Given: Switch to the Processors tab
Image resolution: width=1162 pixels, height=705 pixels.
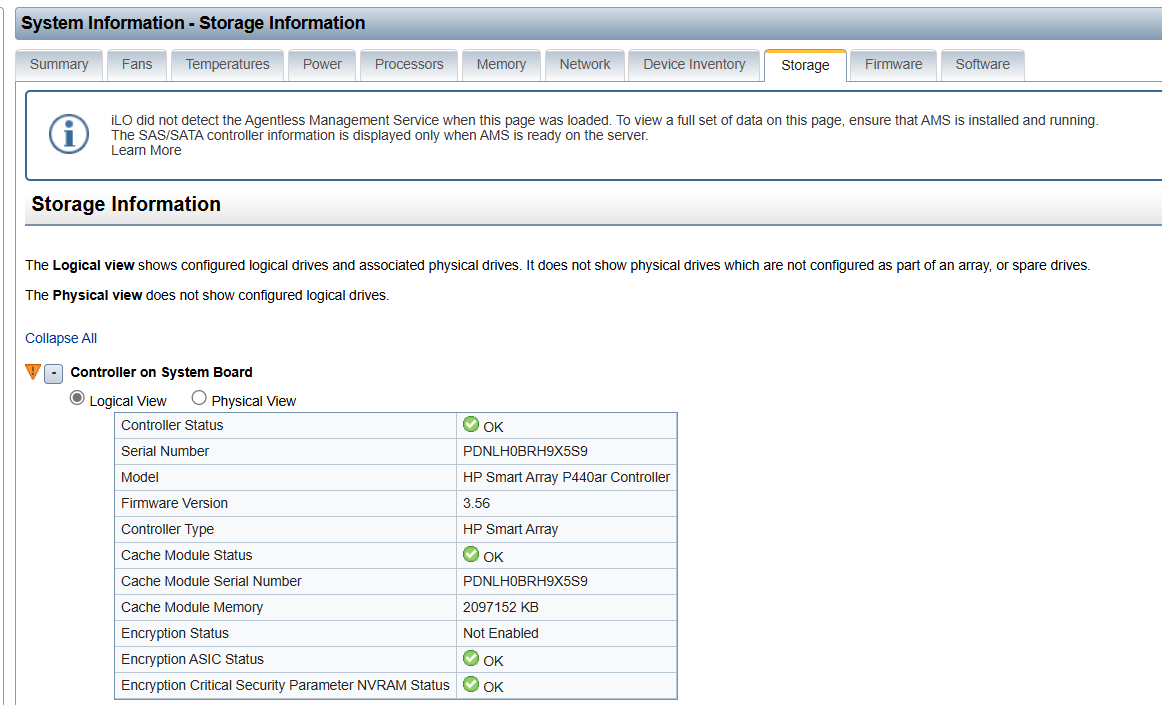Looking at the screenshot, I should (x=409, y=64).
